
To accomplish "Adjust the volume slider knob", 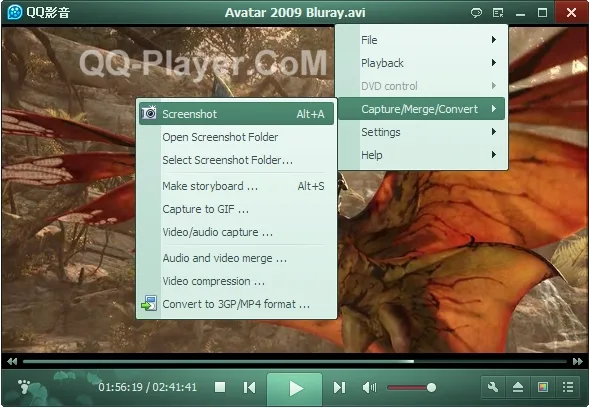I will coord(431,387).
